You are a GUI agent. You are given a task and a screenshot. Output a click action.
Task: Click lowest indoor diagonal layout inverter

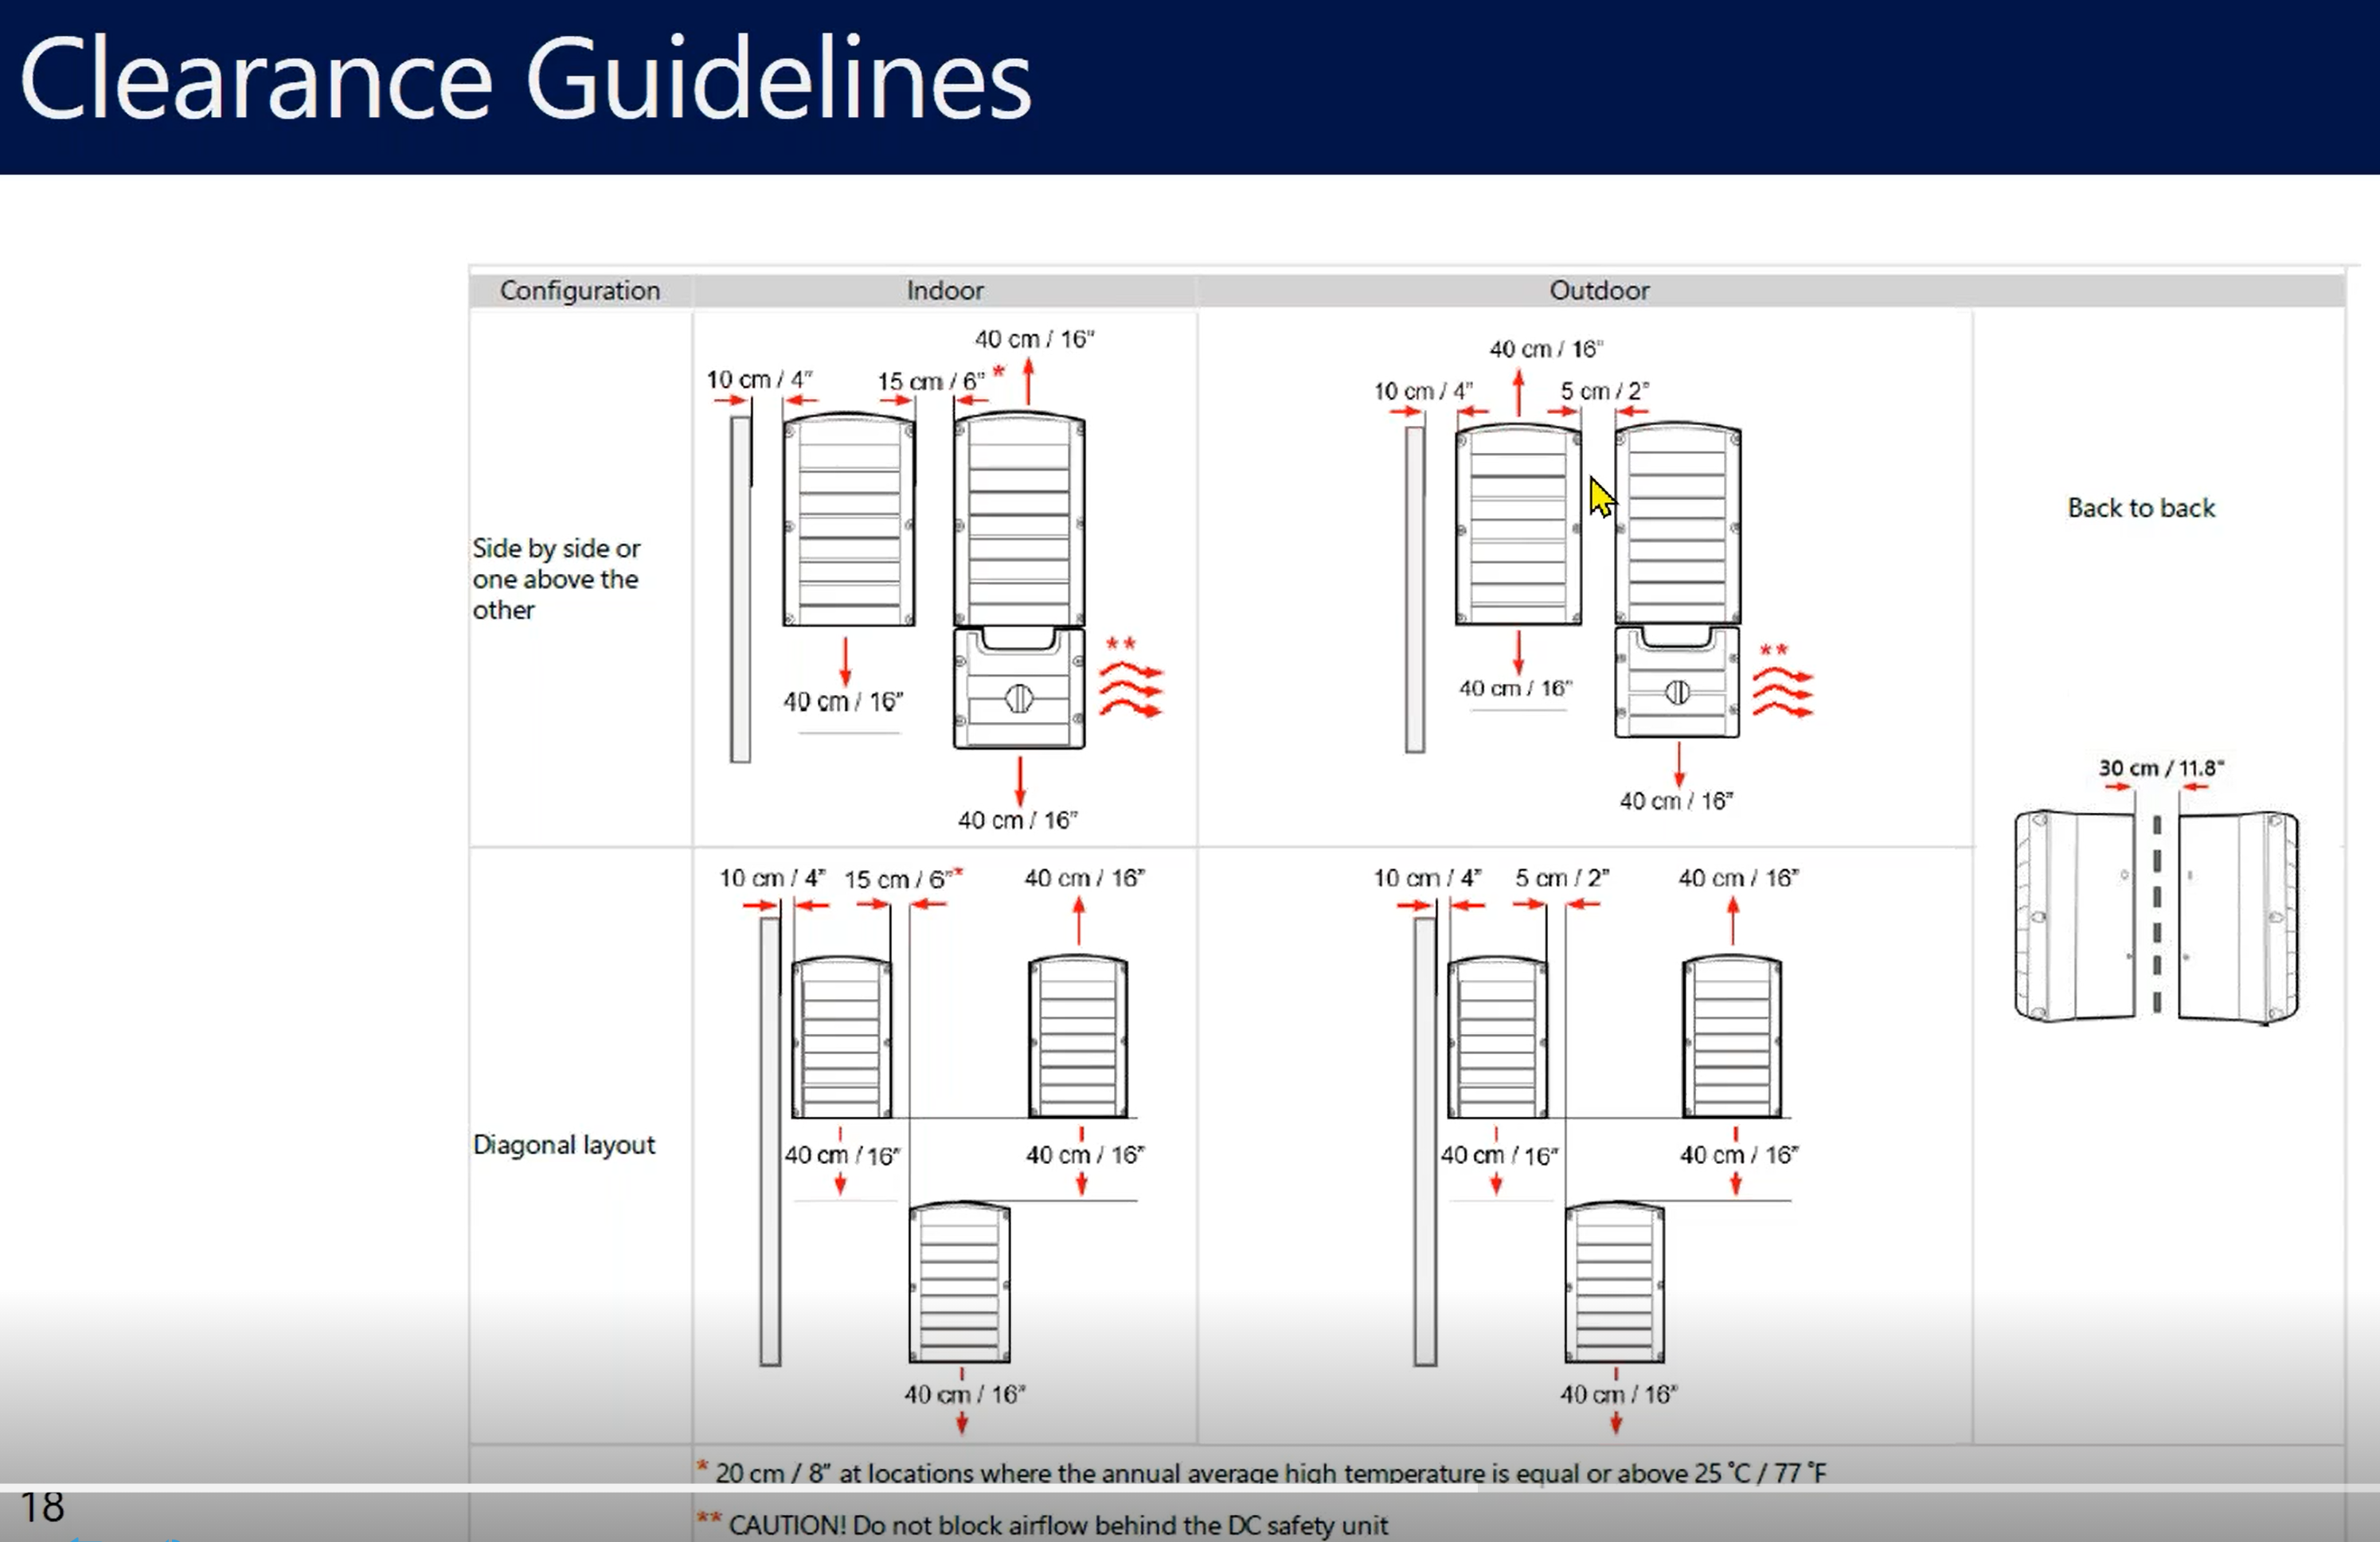(x=959, y=1283)
